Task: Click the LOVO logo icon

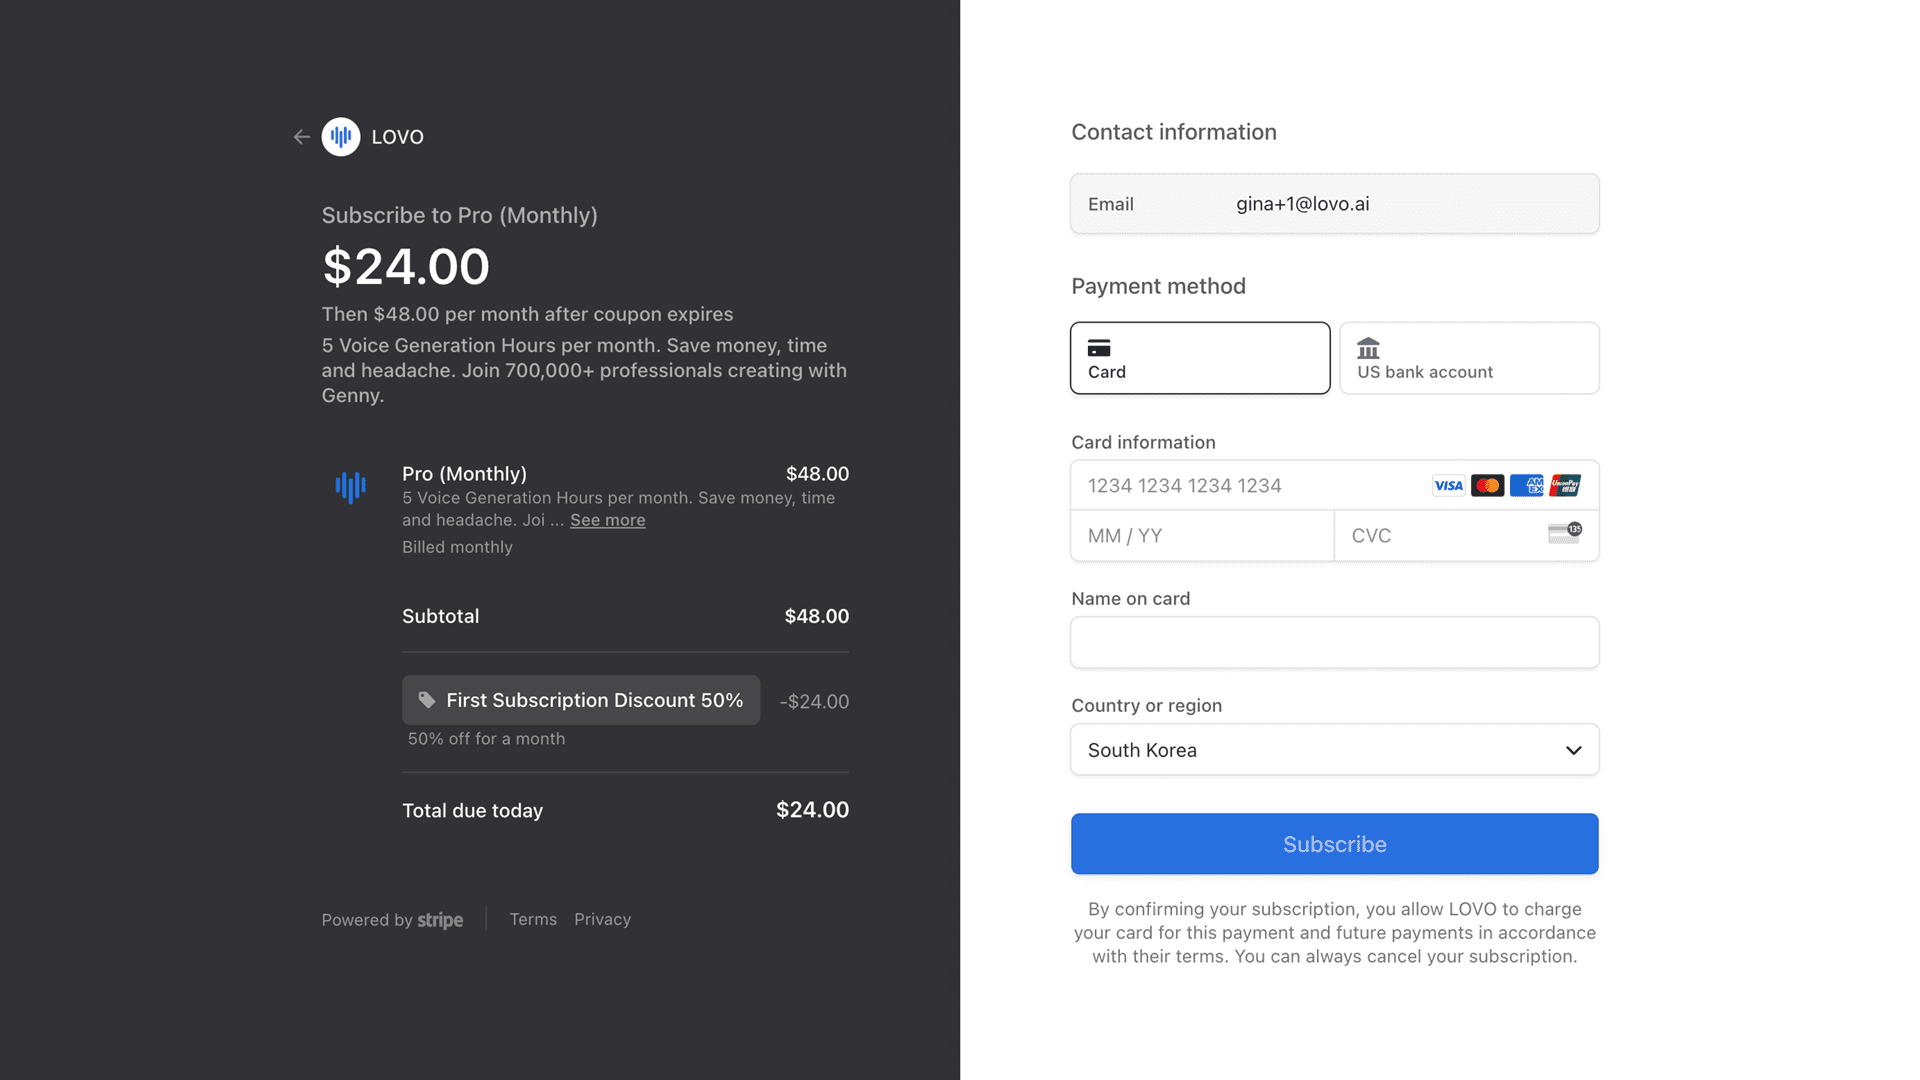Action: point(340,137)
